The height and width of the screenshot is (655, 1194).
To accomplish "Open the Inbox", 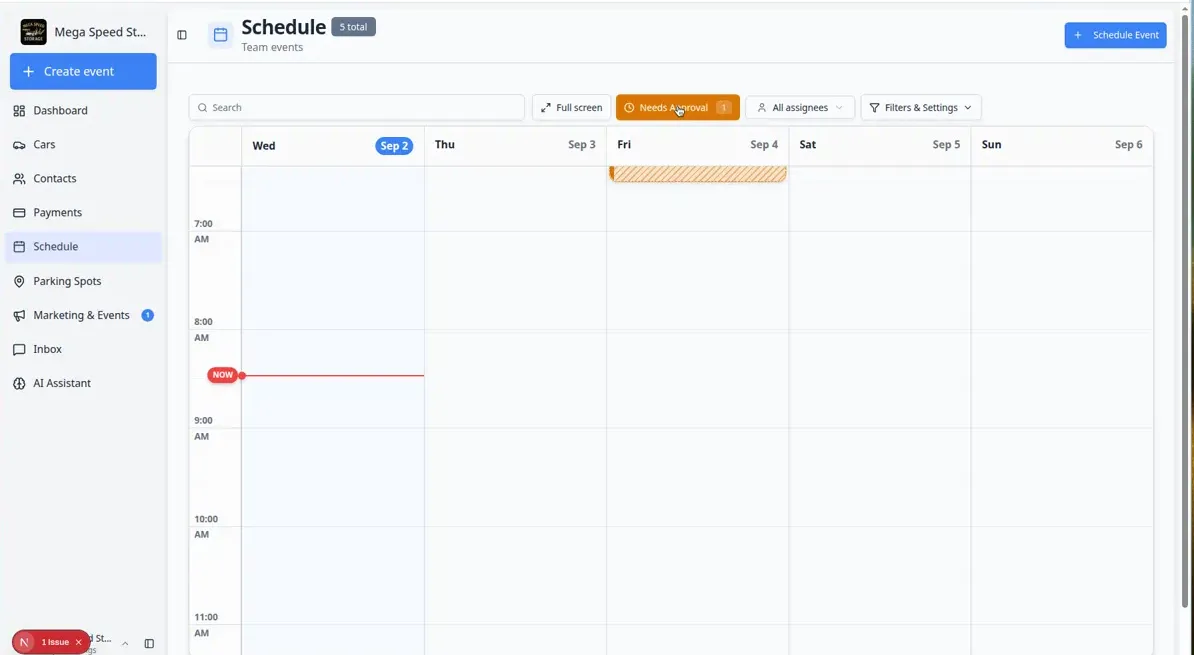I will pos(83,349).
